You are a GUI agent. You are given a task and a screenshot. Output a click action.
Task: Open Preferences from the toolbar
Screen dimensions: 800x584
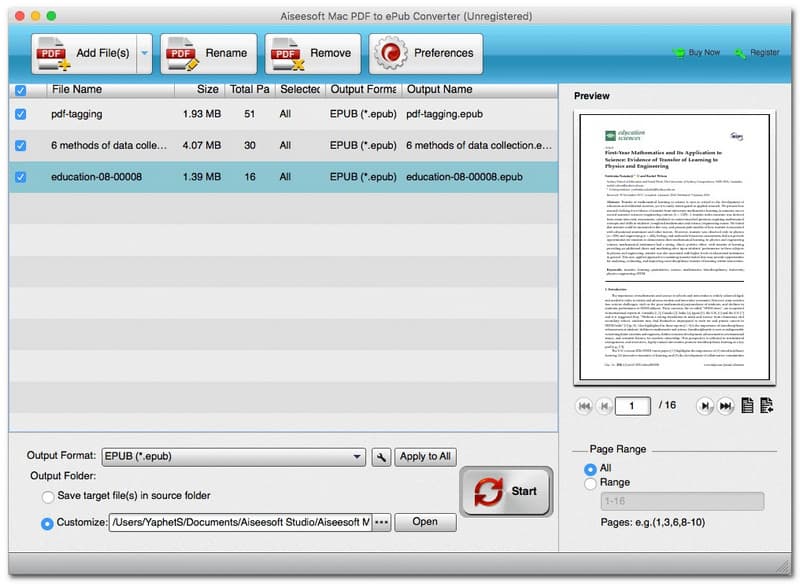(x=391, y=54)
